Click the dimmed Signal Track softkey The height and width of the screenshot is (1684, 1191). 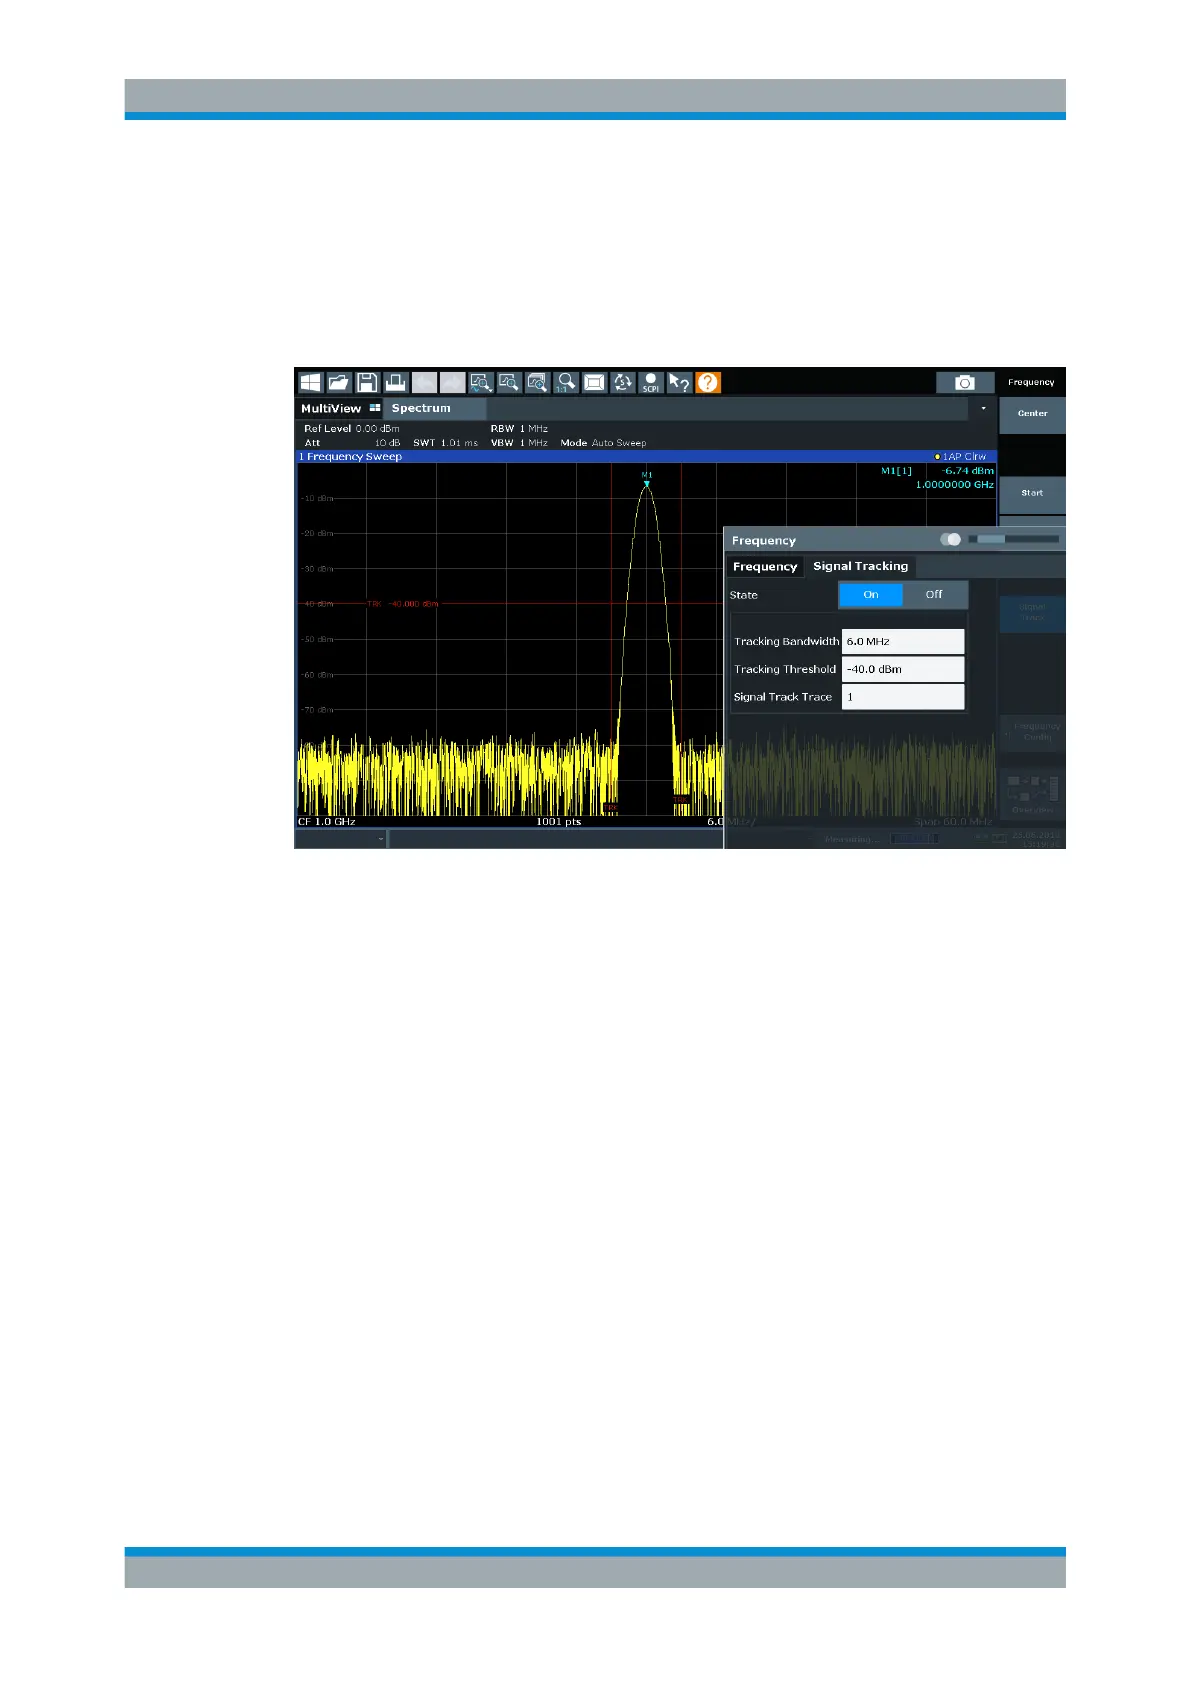[x=1032, y=612]
